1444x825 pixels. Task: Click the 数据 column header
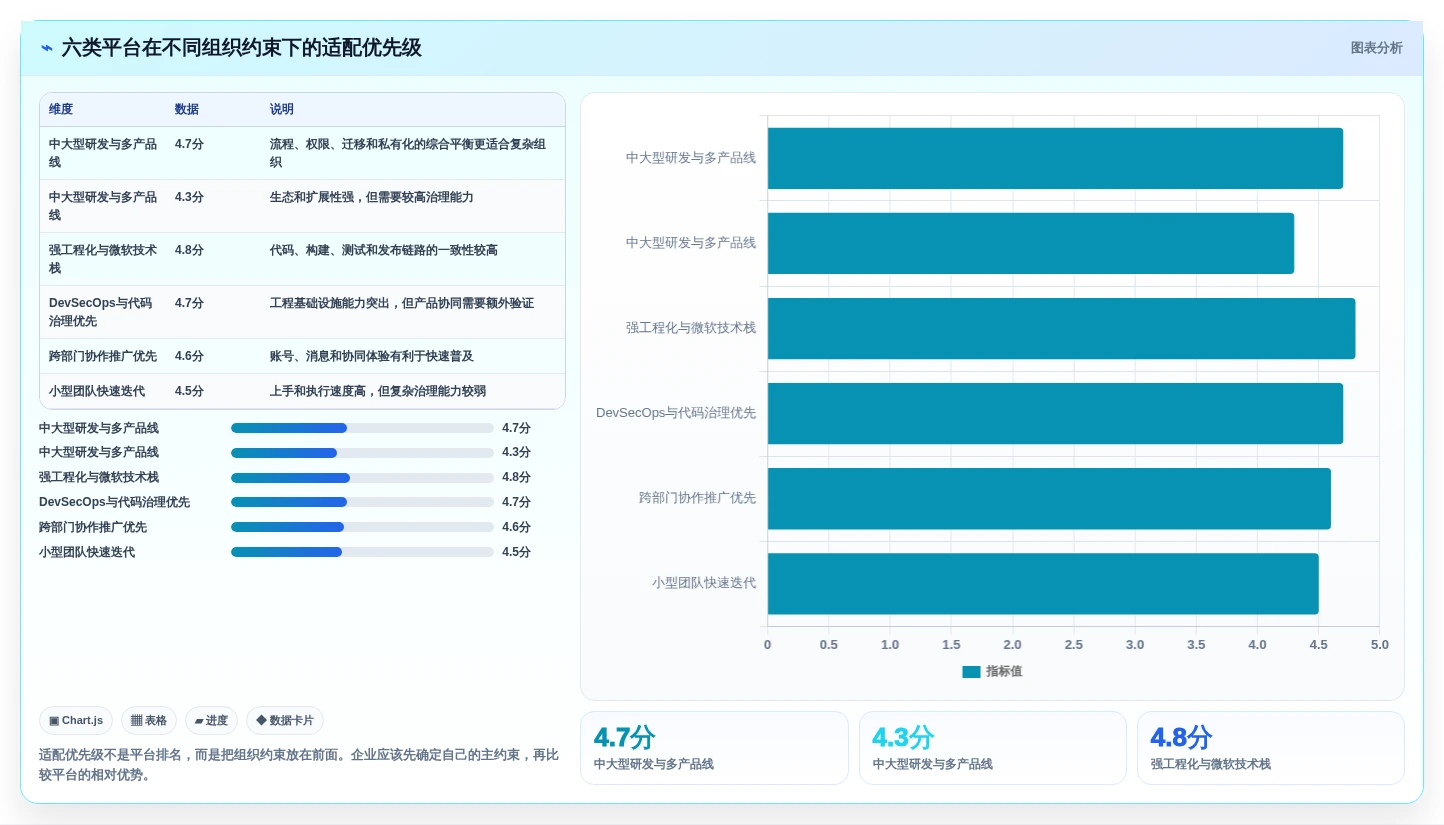187,110
